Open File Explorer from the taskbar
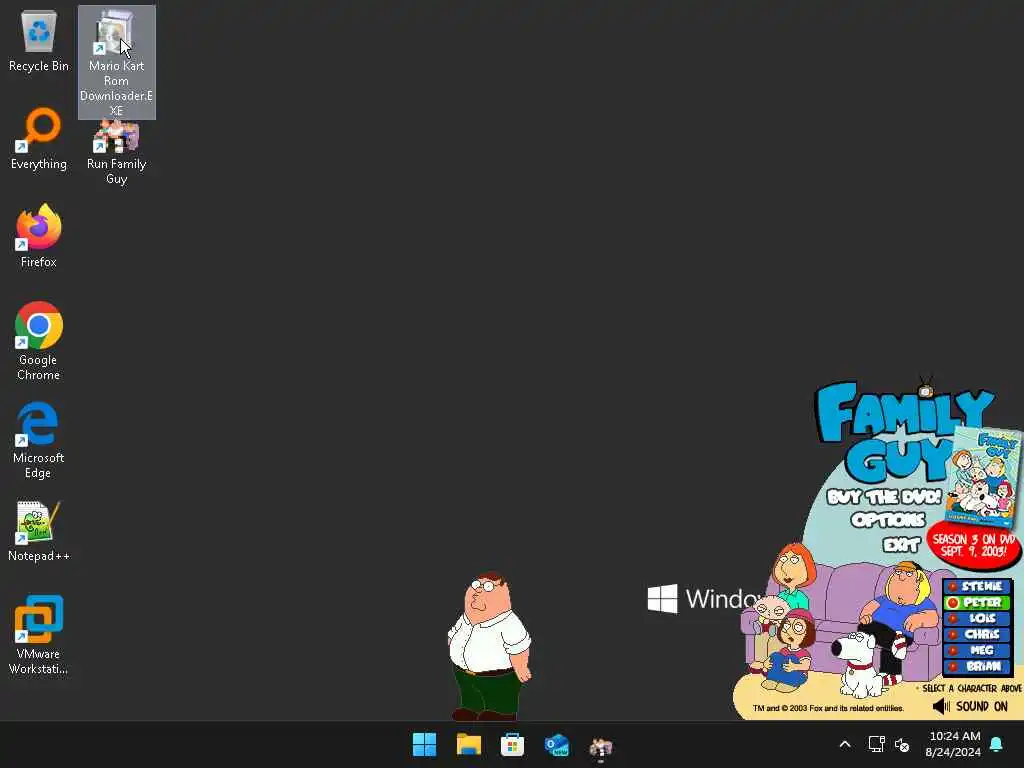1024x768 pixels. pos(469,744)
